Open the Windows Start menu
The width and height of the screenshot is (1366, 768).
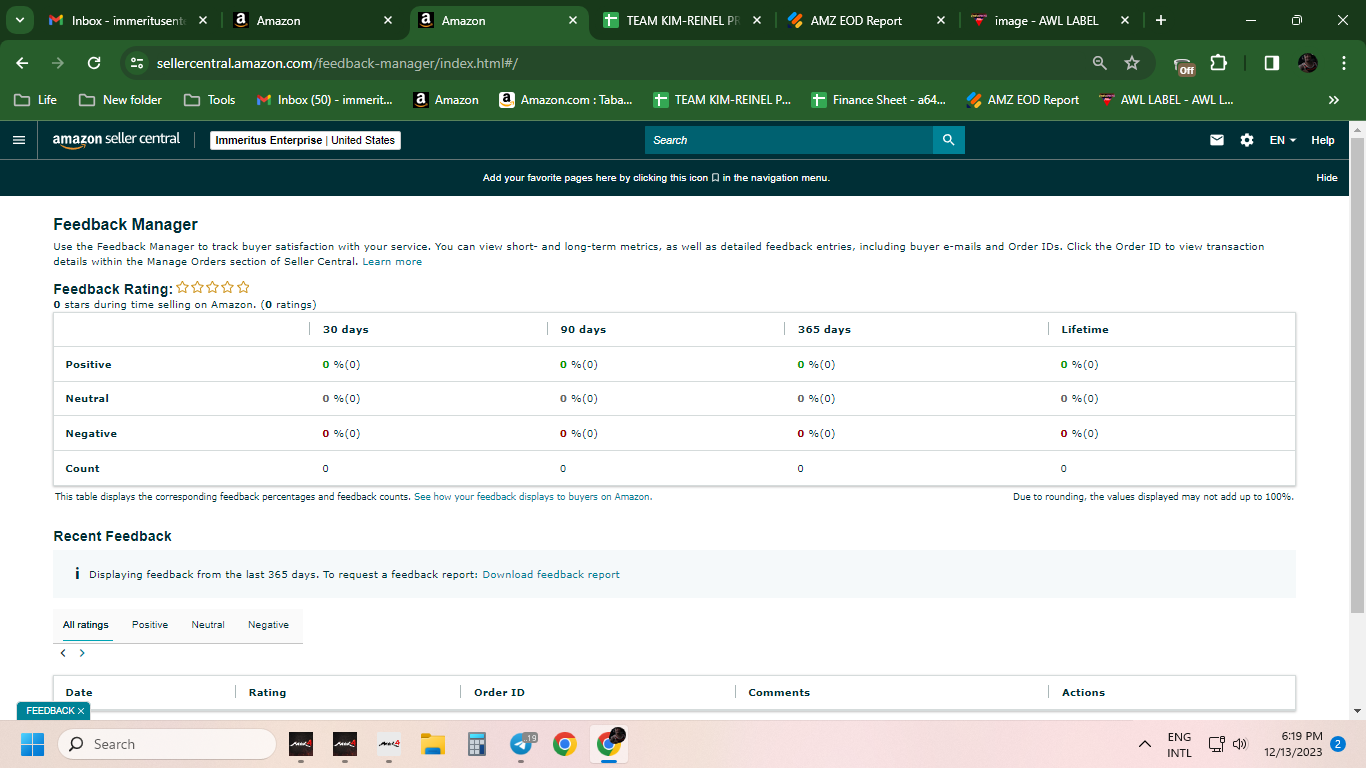(33, 744)
